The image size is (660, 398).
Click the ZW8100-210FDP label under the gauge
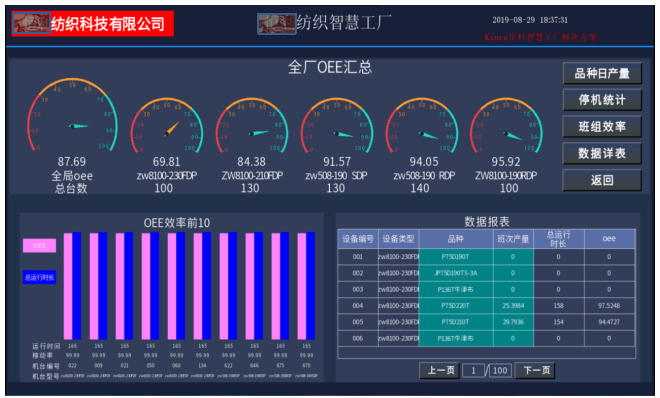252,175
